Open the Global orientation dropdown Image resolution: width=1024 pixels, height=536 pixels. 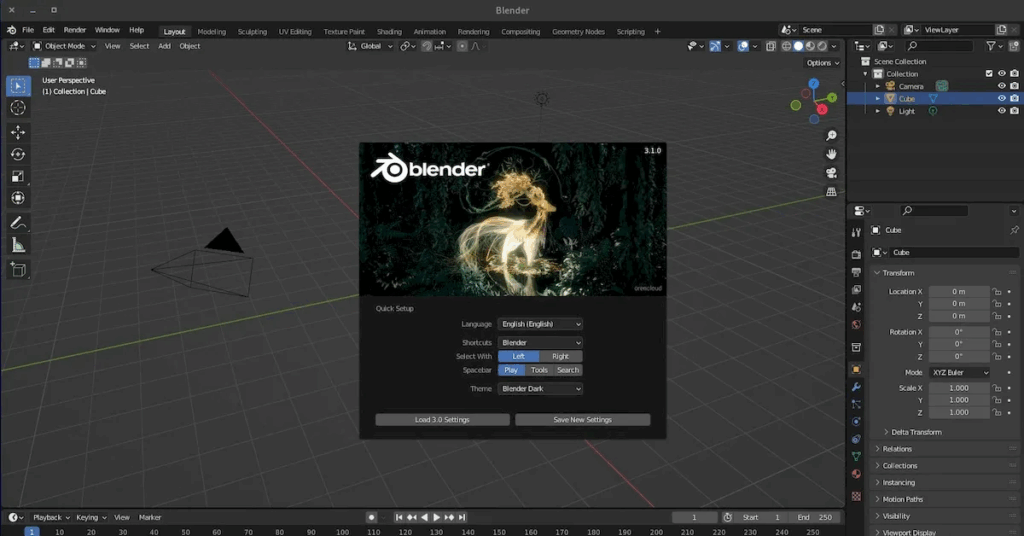click(x=370, y=46)
